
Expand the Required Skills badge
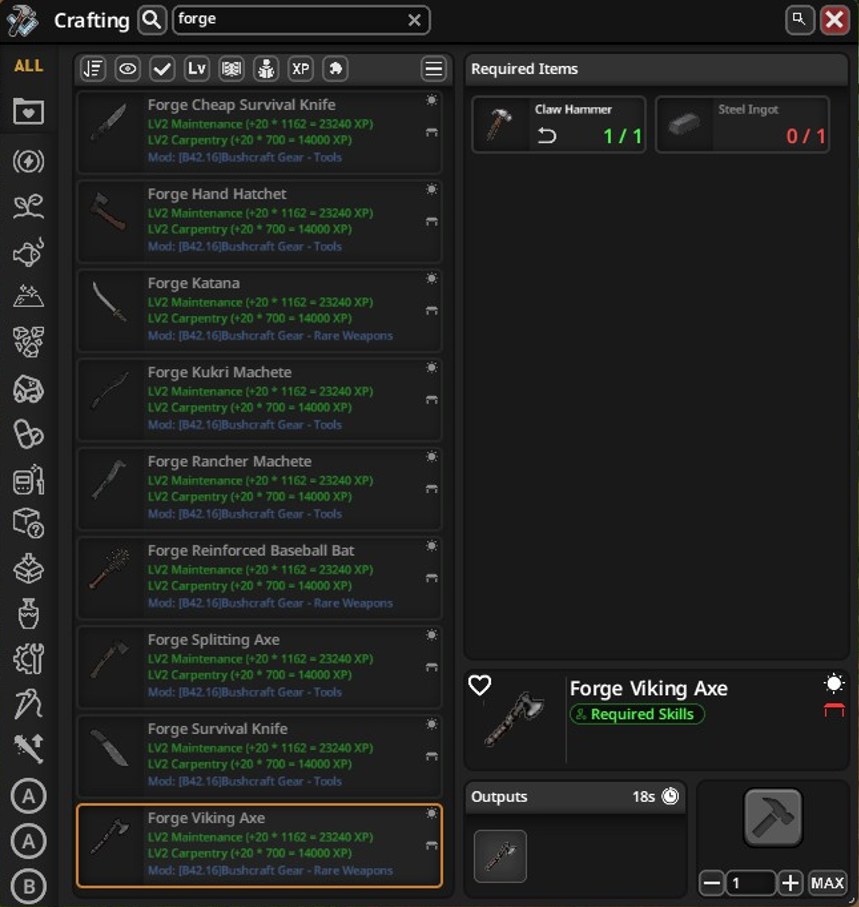[x=637, y=714]
